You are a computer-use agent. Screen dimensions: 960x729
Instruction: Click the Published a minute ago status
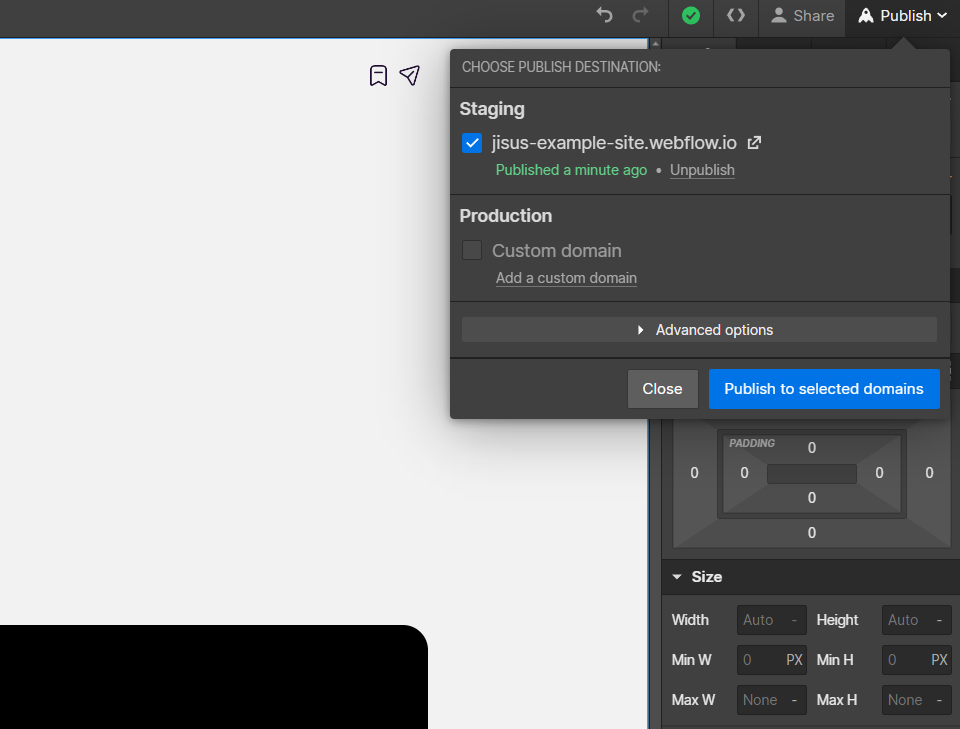point(571,170)
